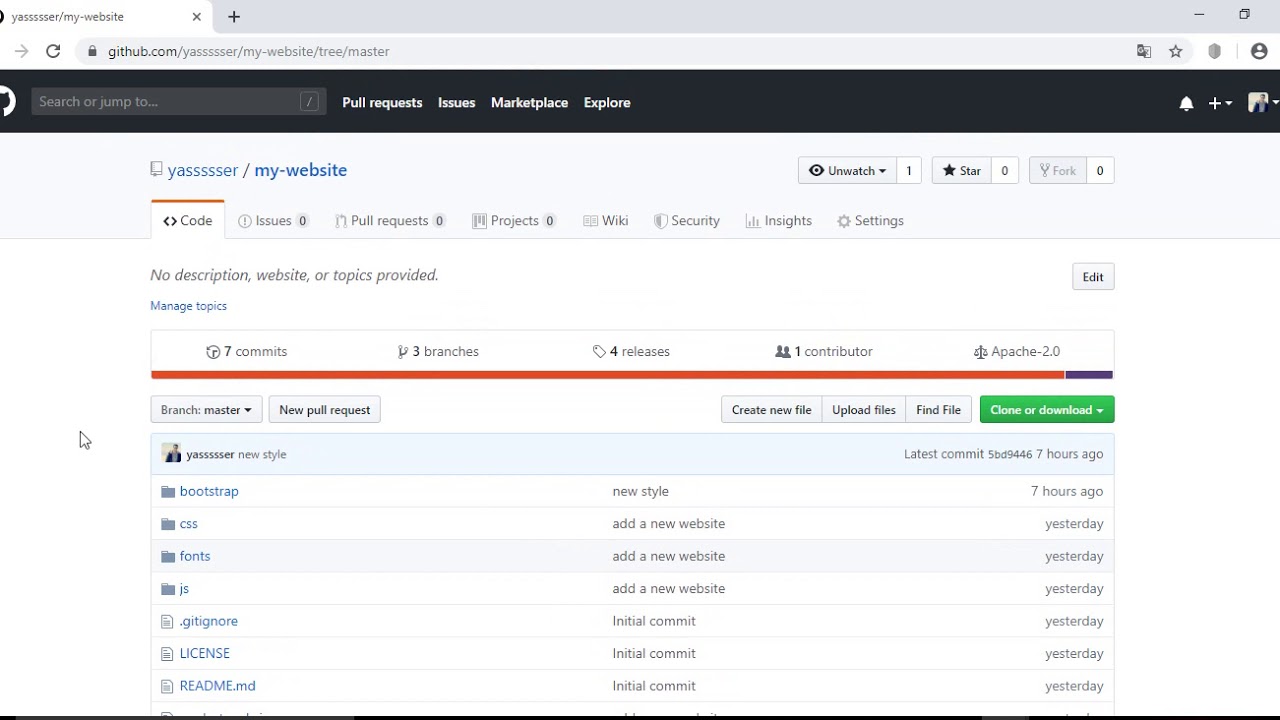This screenshot has width=1280, height=720.
Task: Click the README.md file icon
Action: [x=167, y=686]
